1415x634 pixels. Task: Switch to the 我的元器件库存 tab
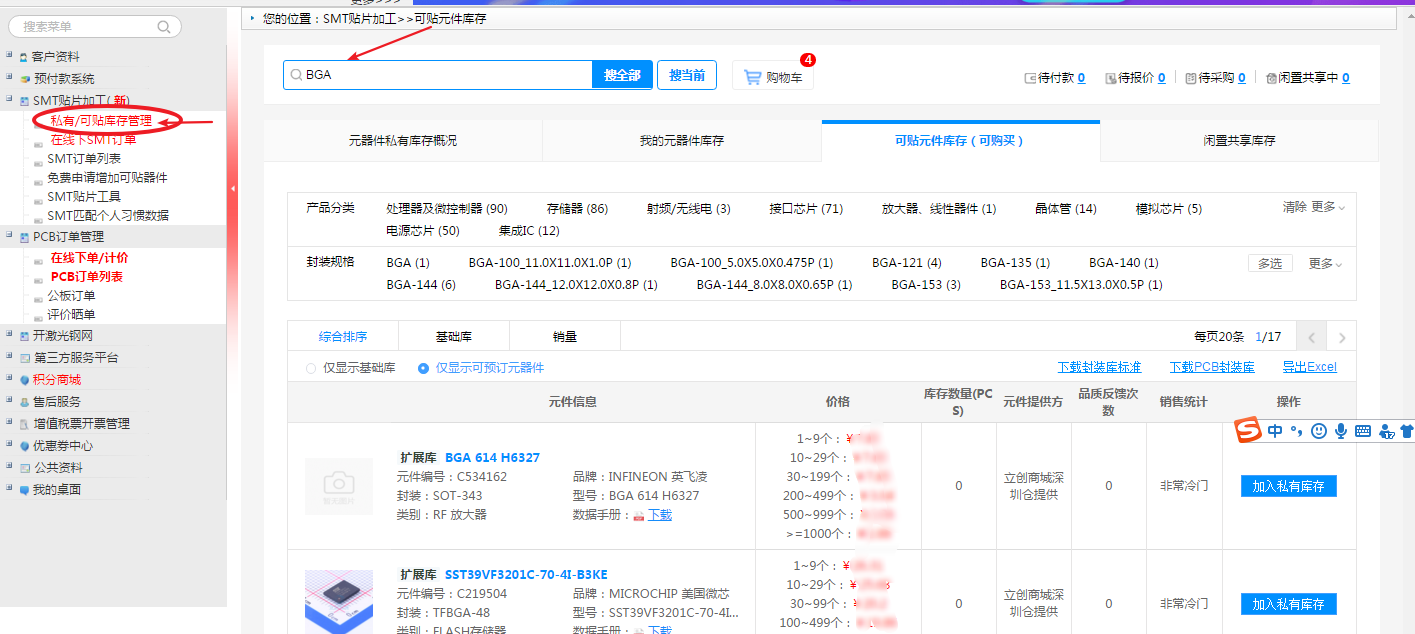pyautogui.click(x=681, y=141)
